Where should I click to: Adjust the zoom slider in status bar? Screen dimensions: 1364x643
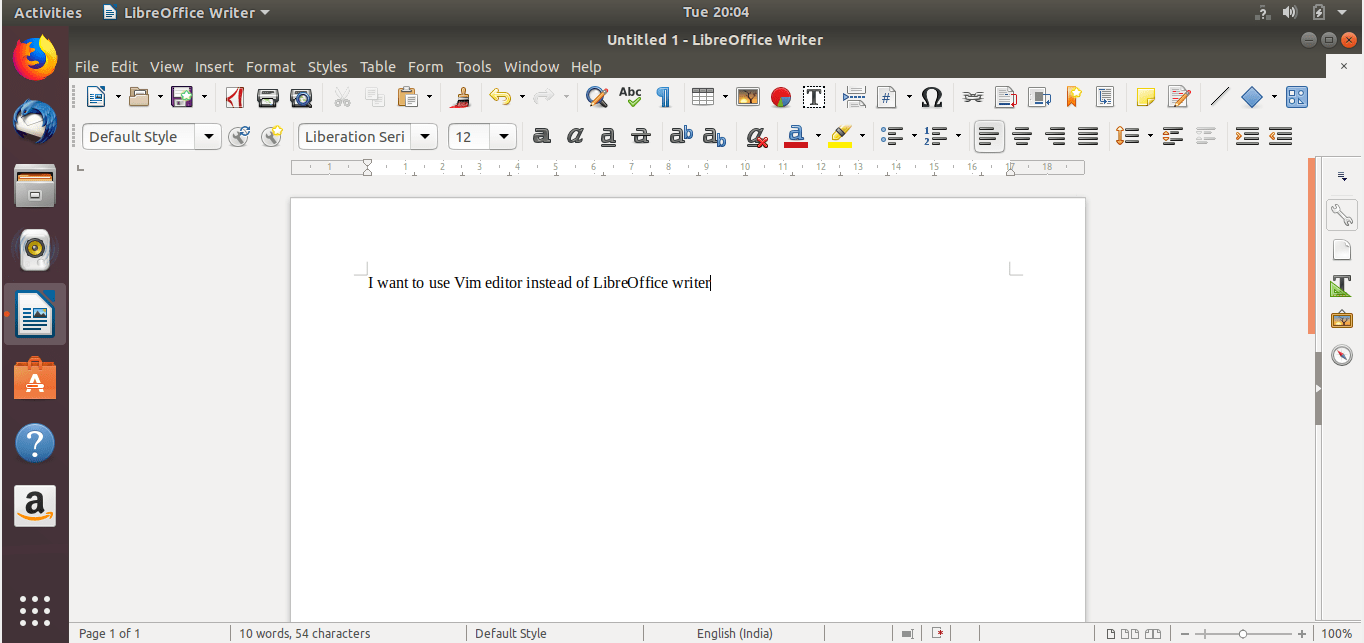[1243, 633]
